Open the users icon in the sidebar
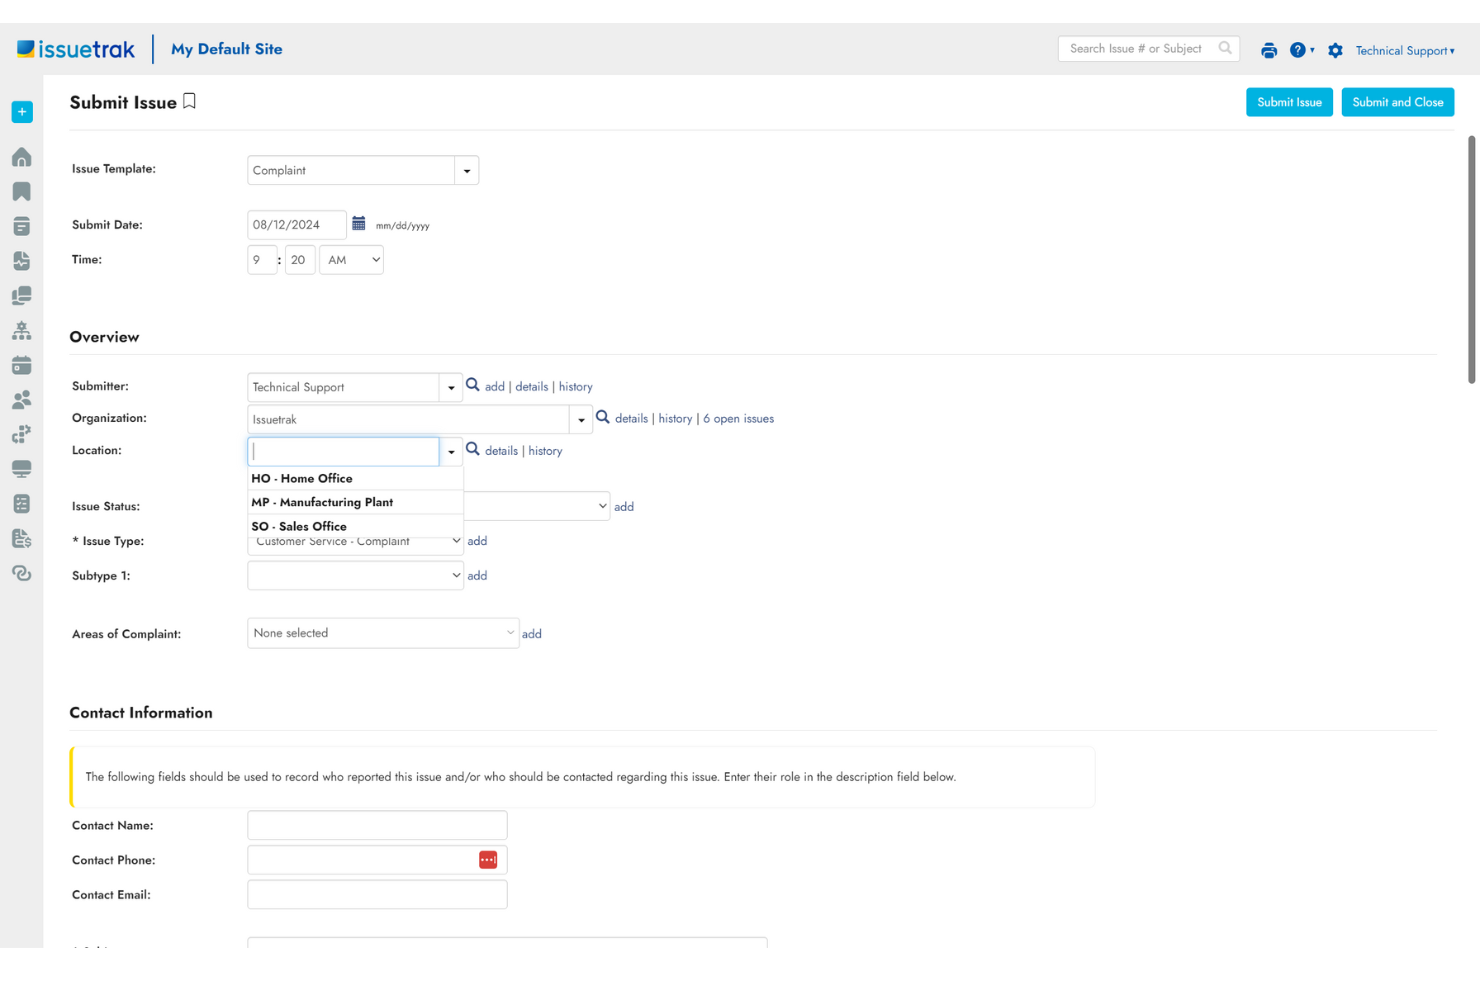Viewport: 1480px width, 987px height. (x=21, y=399)
